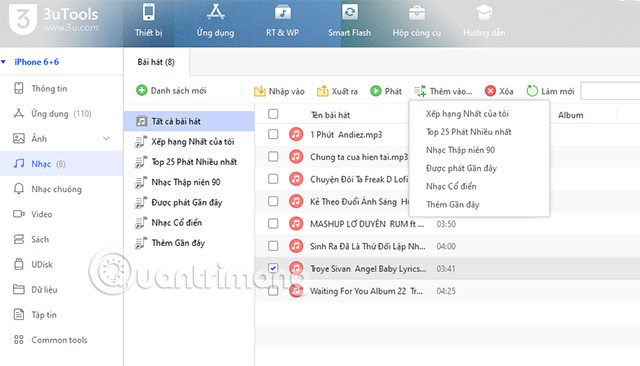
Task: Open Tập tin files in sidebar
Action: pos(61,315)
